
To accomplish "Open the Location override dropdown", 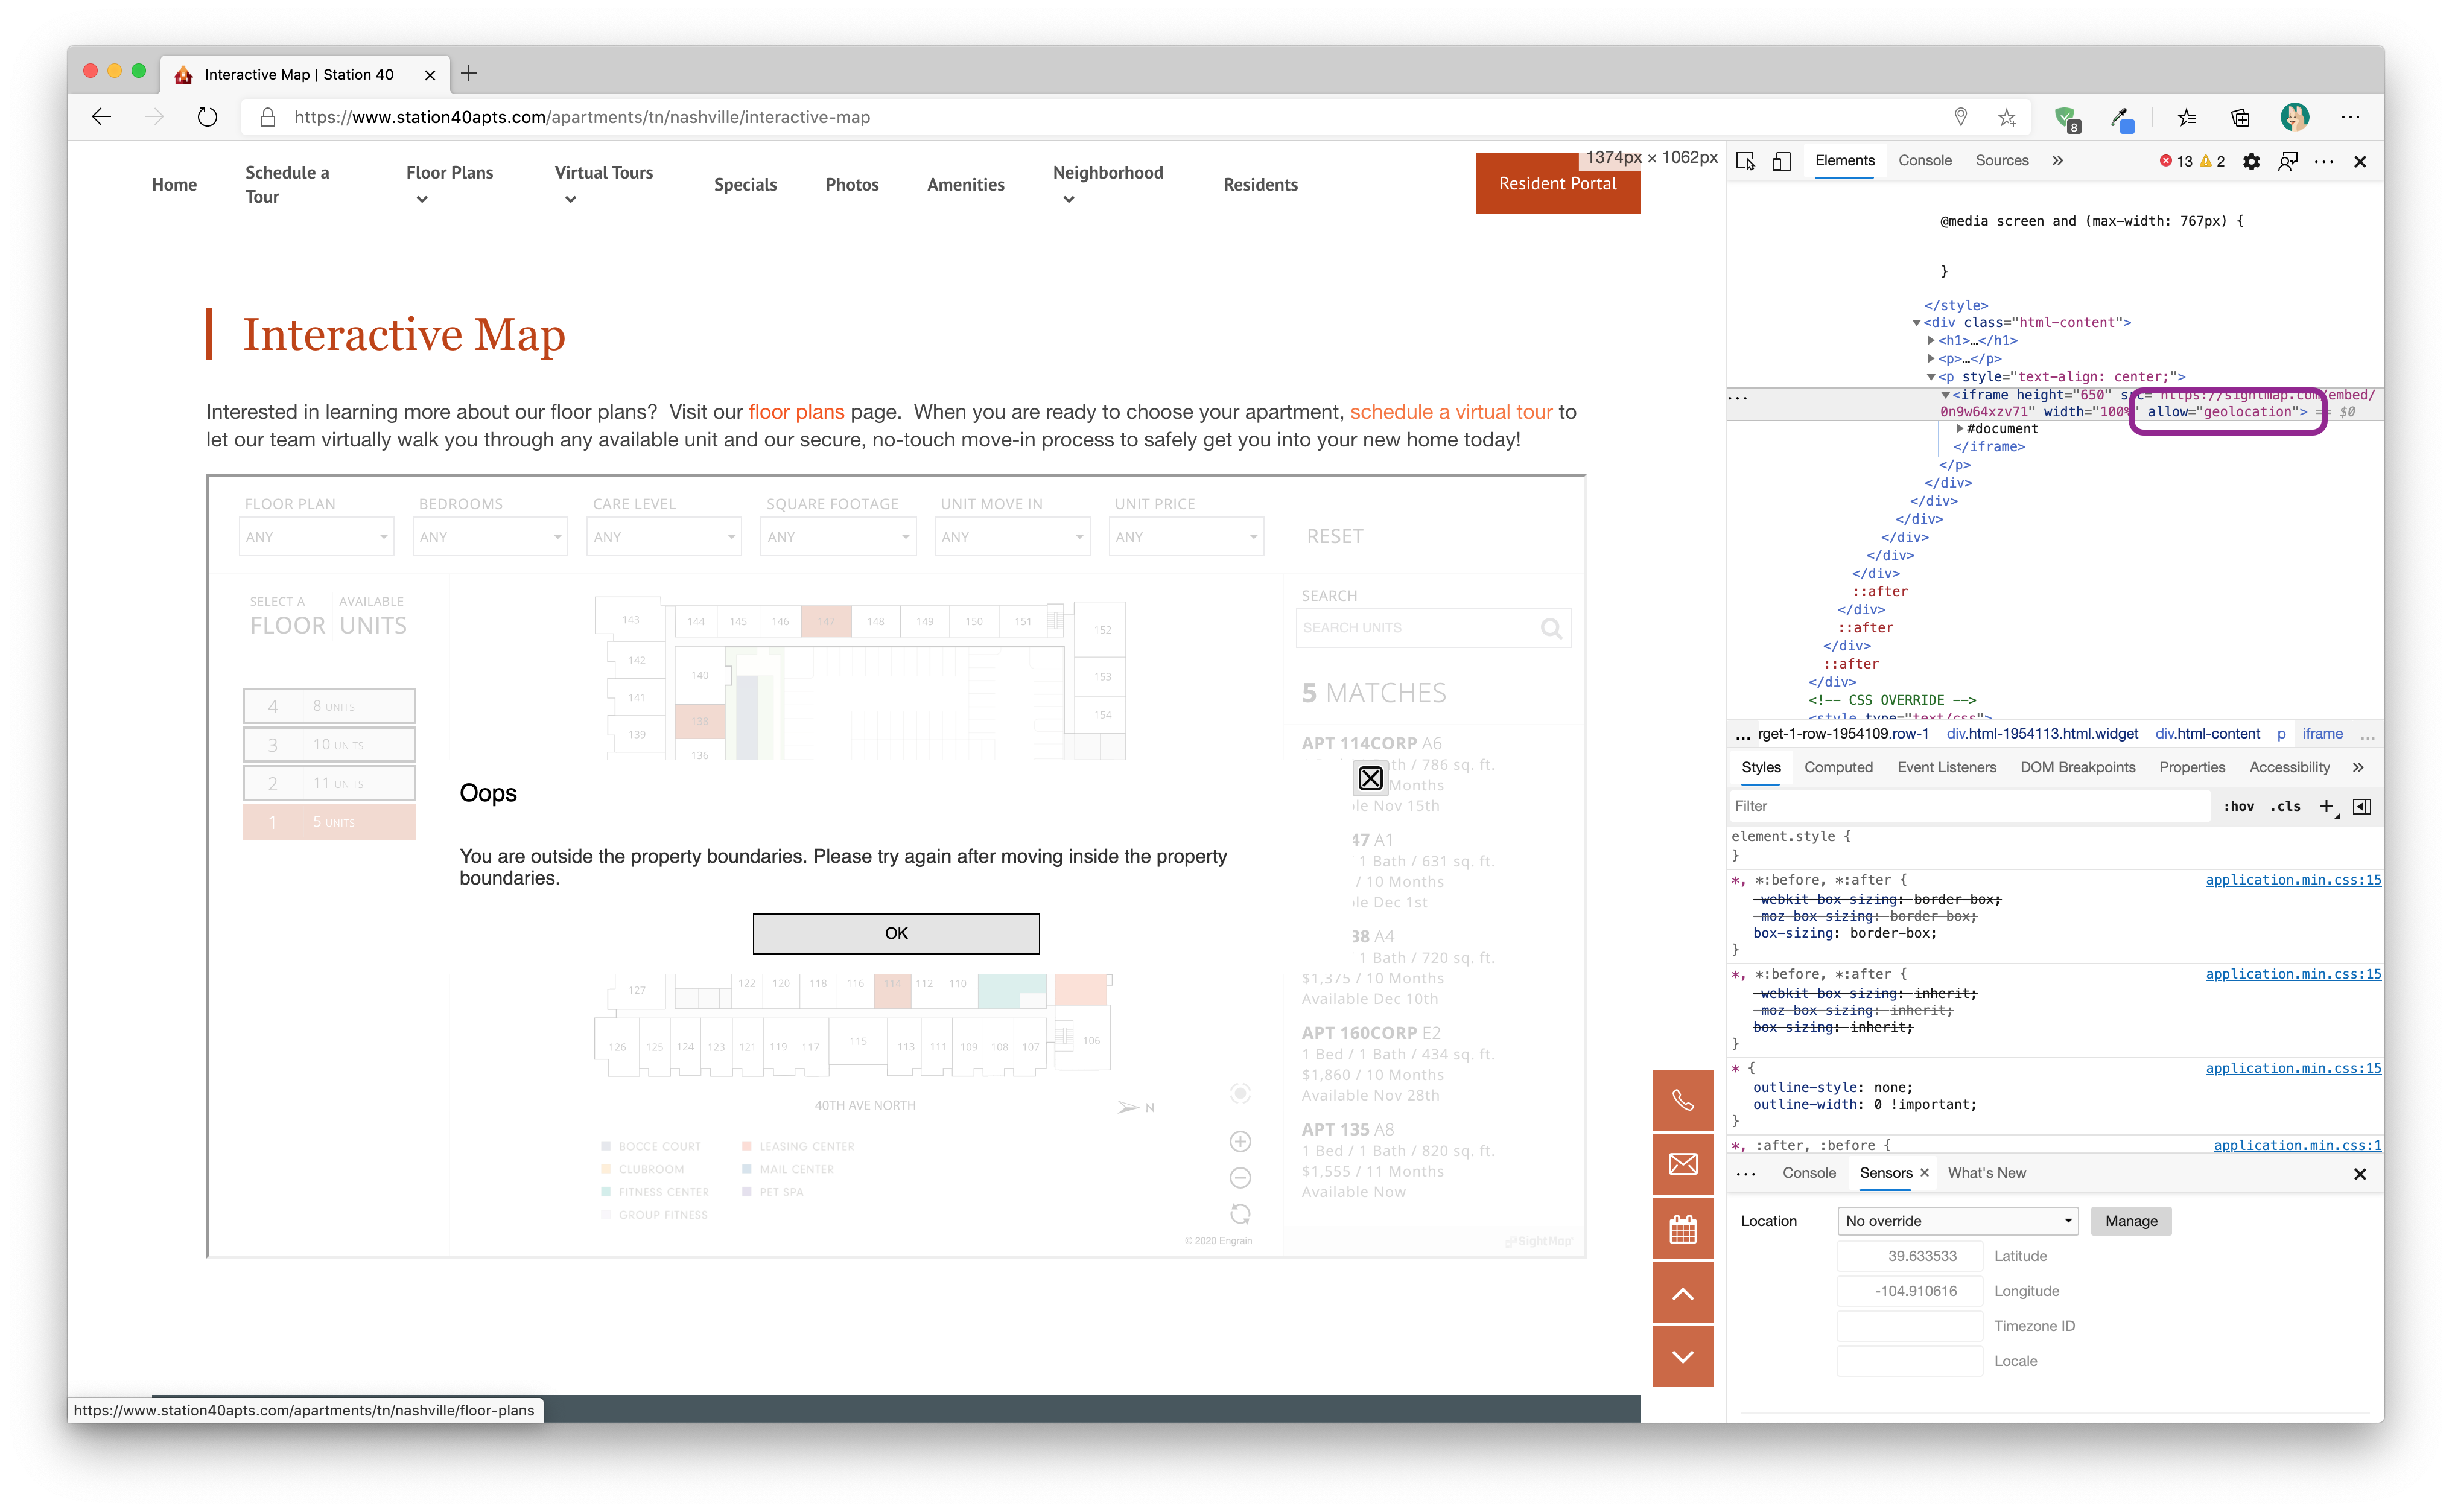I will click(1957, 1221).
